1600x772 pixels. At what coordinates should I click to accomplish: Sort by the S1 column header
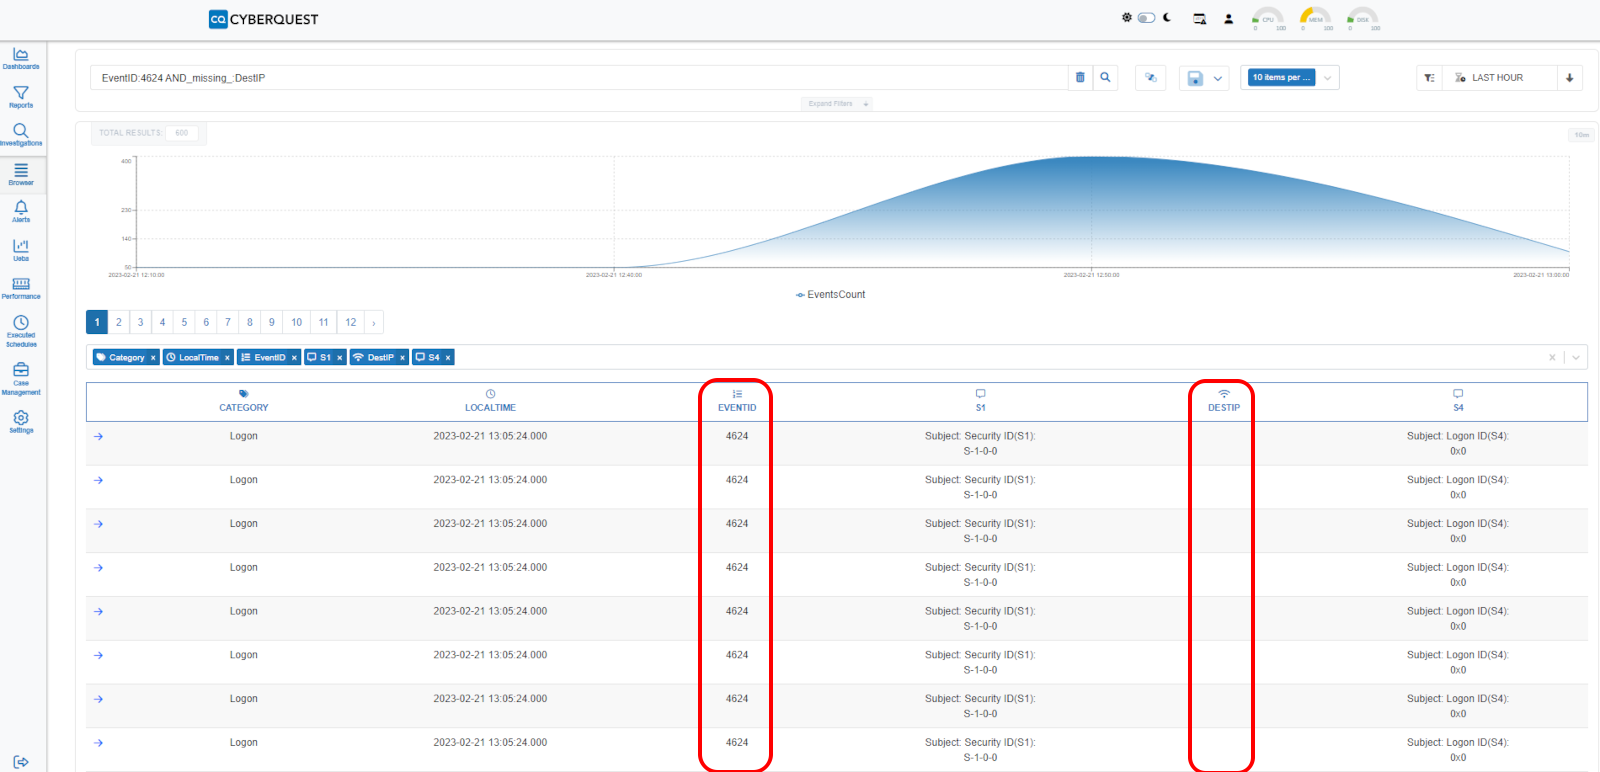[981, 402]
